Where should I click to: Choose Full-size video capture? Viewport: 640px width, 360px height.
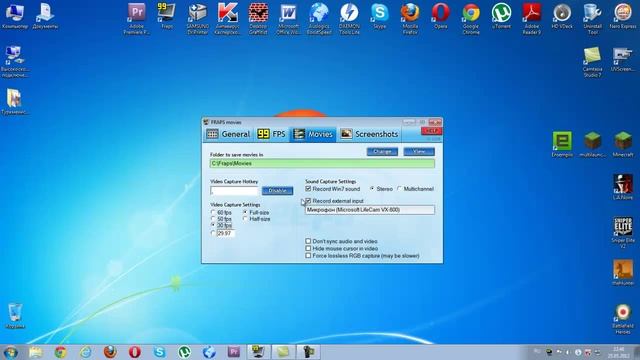click(245, 213)
